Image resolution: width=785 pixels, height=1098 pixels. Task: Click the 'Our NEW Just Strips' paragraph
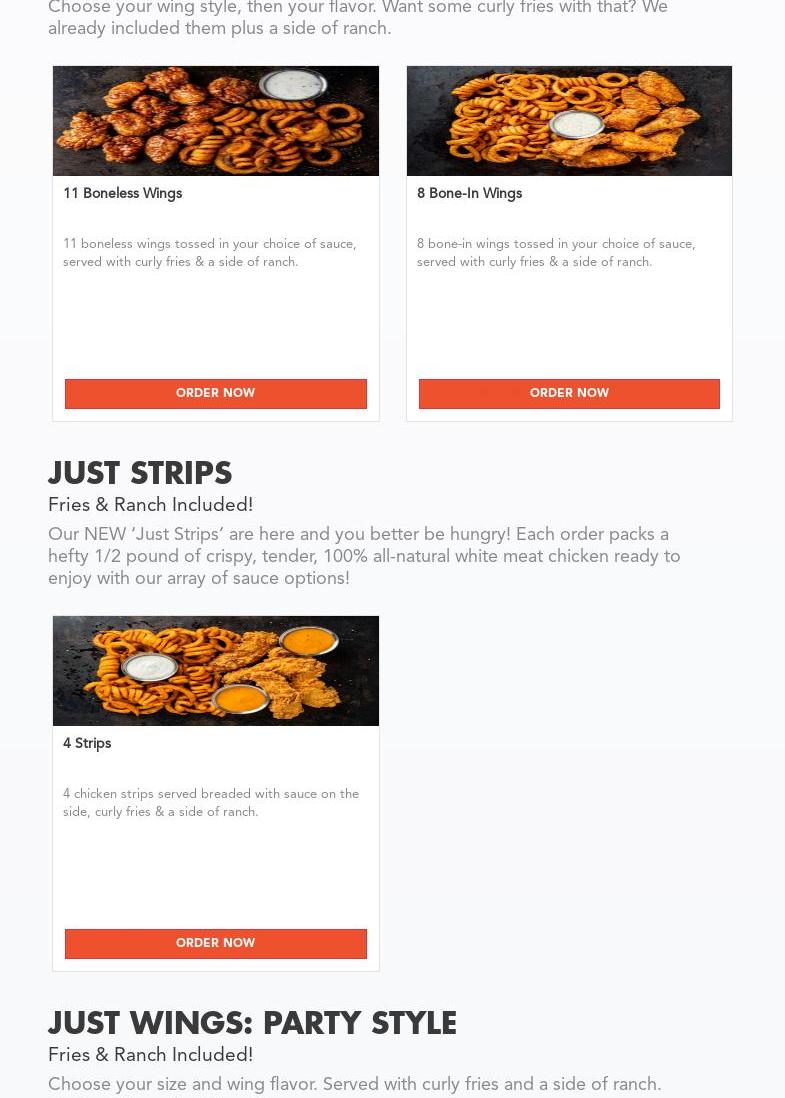364,556
